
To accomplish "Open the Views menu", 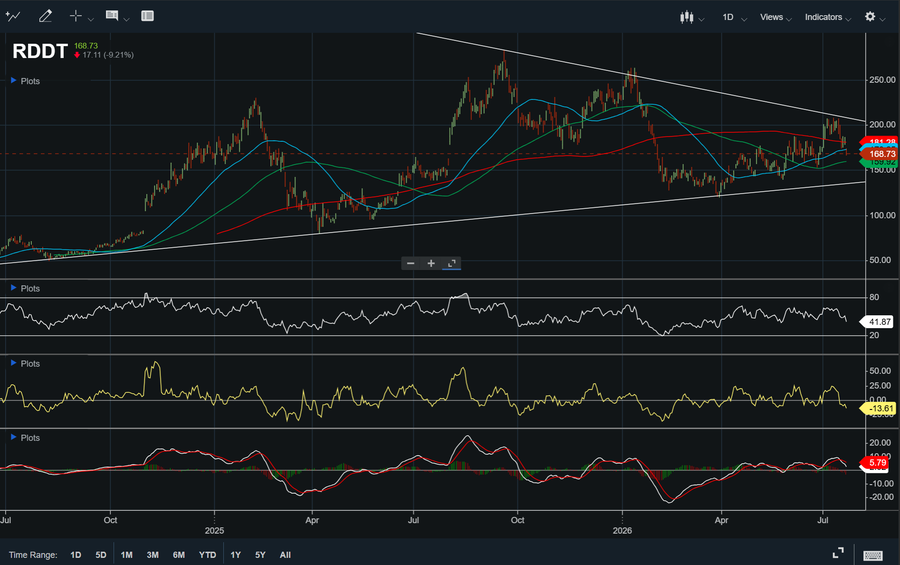I will pos(775,17).
